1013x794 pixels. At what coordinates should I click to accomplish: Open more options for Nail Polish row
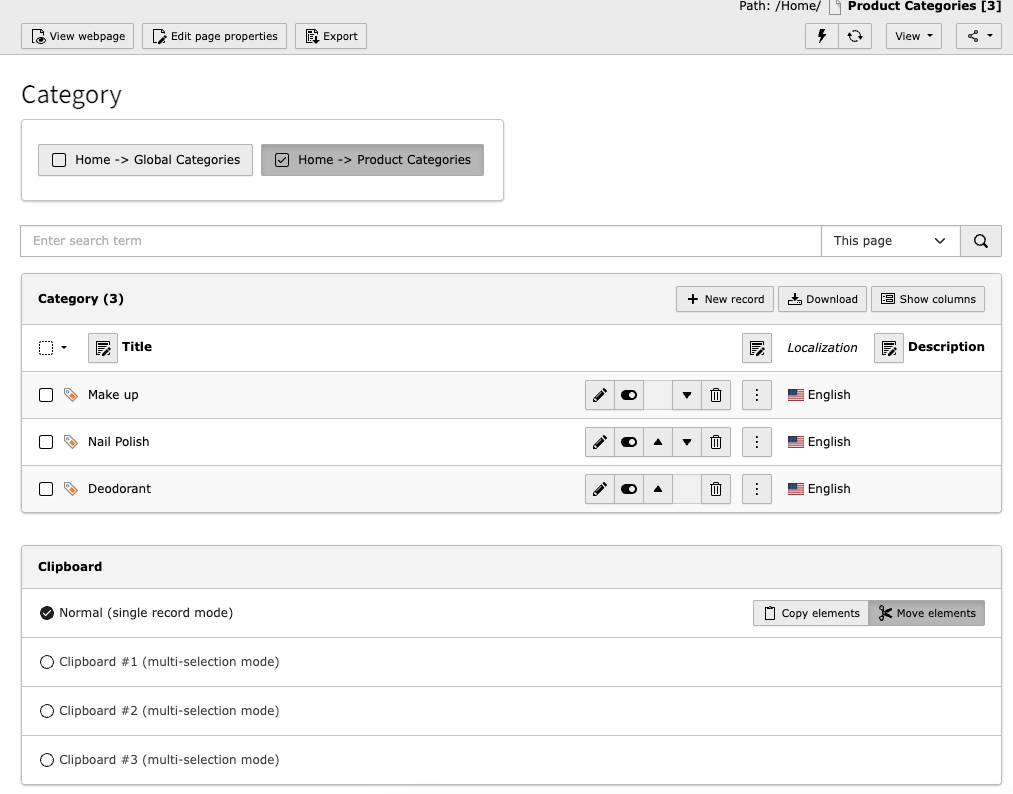pos(757,442)
